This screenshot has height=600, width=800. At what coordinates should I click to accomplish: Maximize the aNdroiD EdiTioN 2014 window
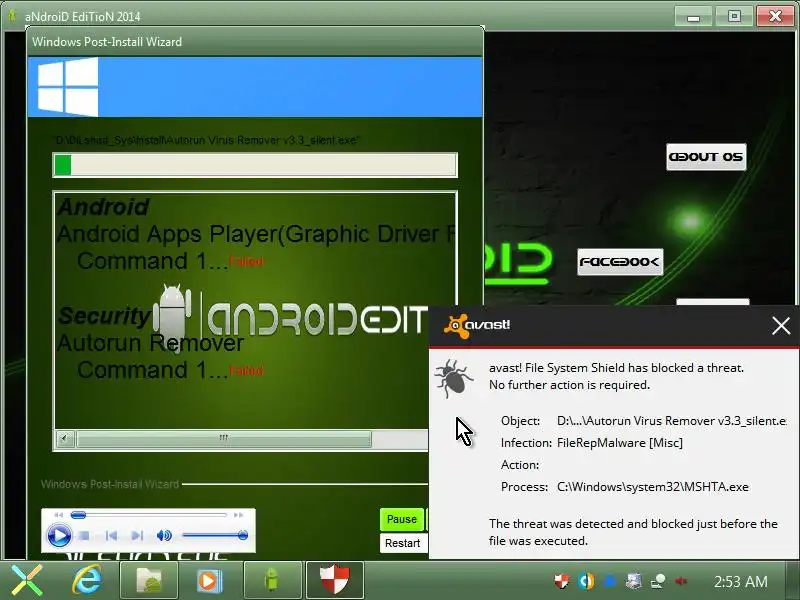click(734, 17)
